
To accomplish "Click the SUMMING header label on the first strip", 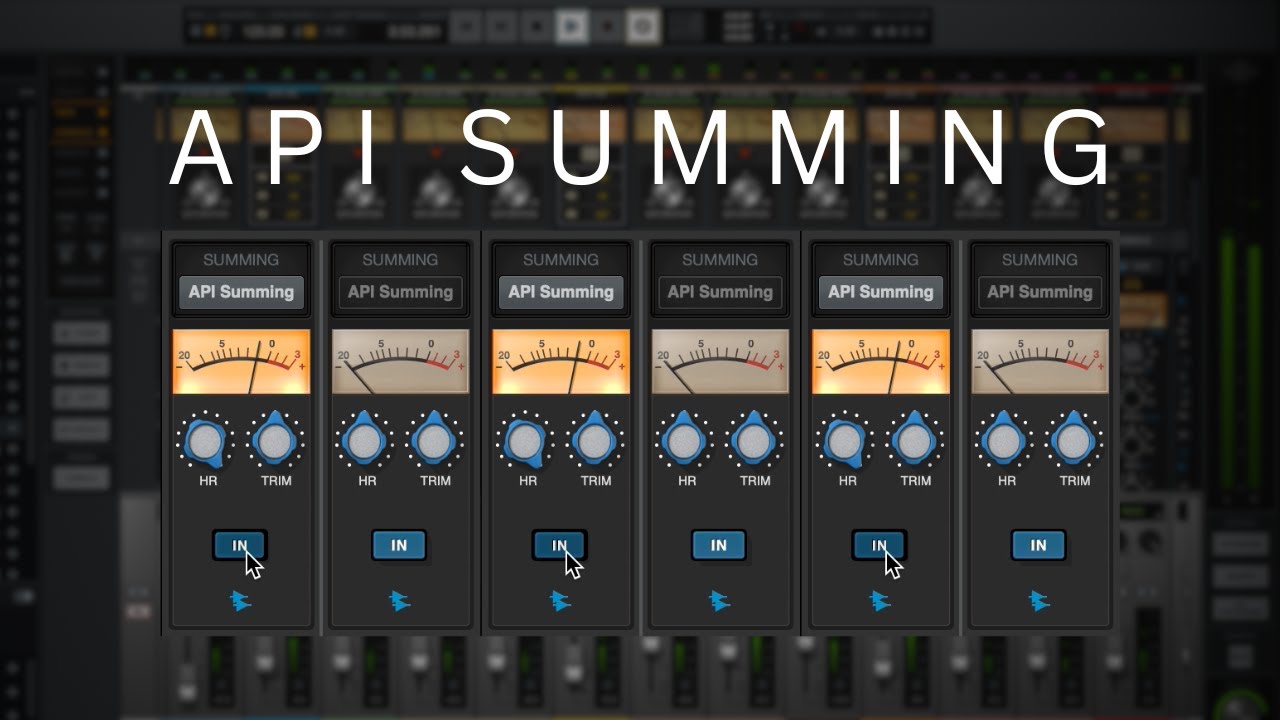I will coord(241,260).
